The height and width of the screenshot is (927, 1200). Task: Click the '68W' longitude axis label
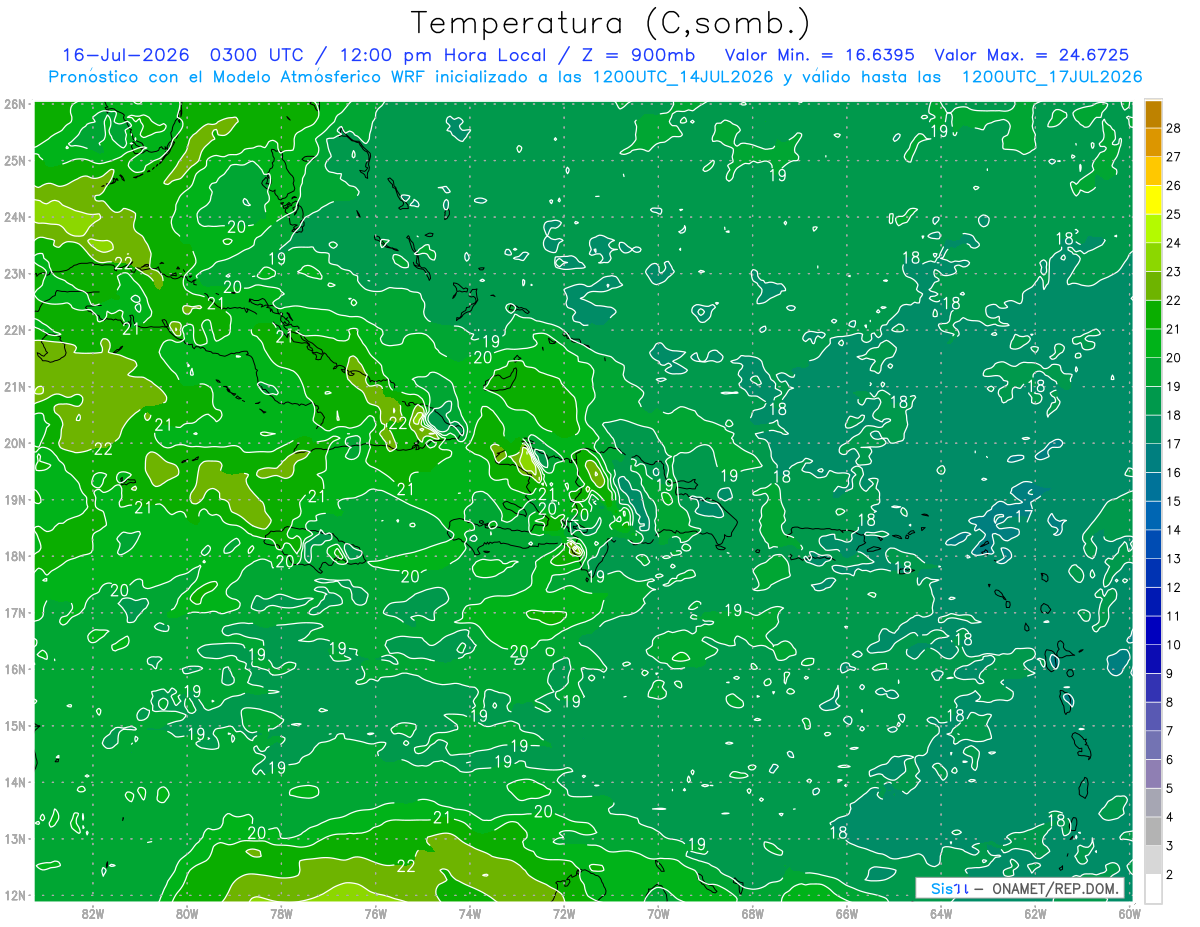752,912
